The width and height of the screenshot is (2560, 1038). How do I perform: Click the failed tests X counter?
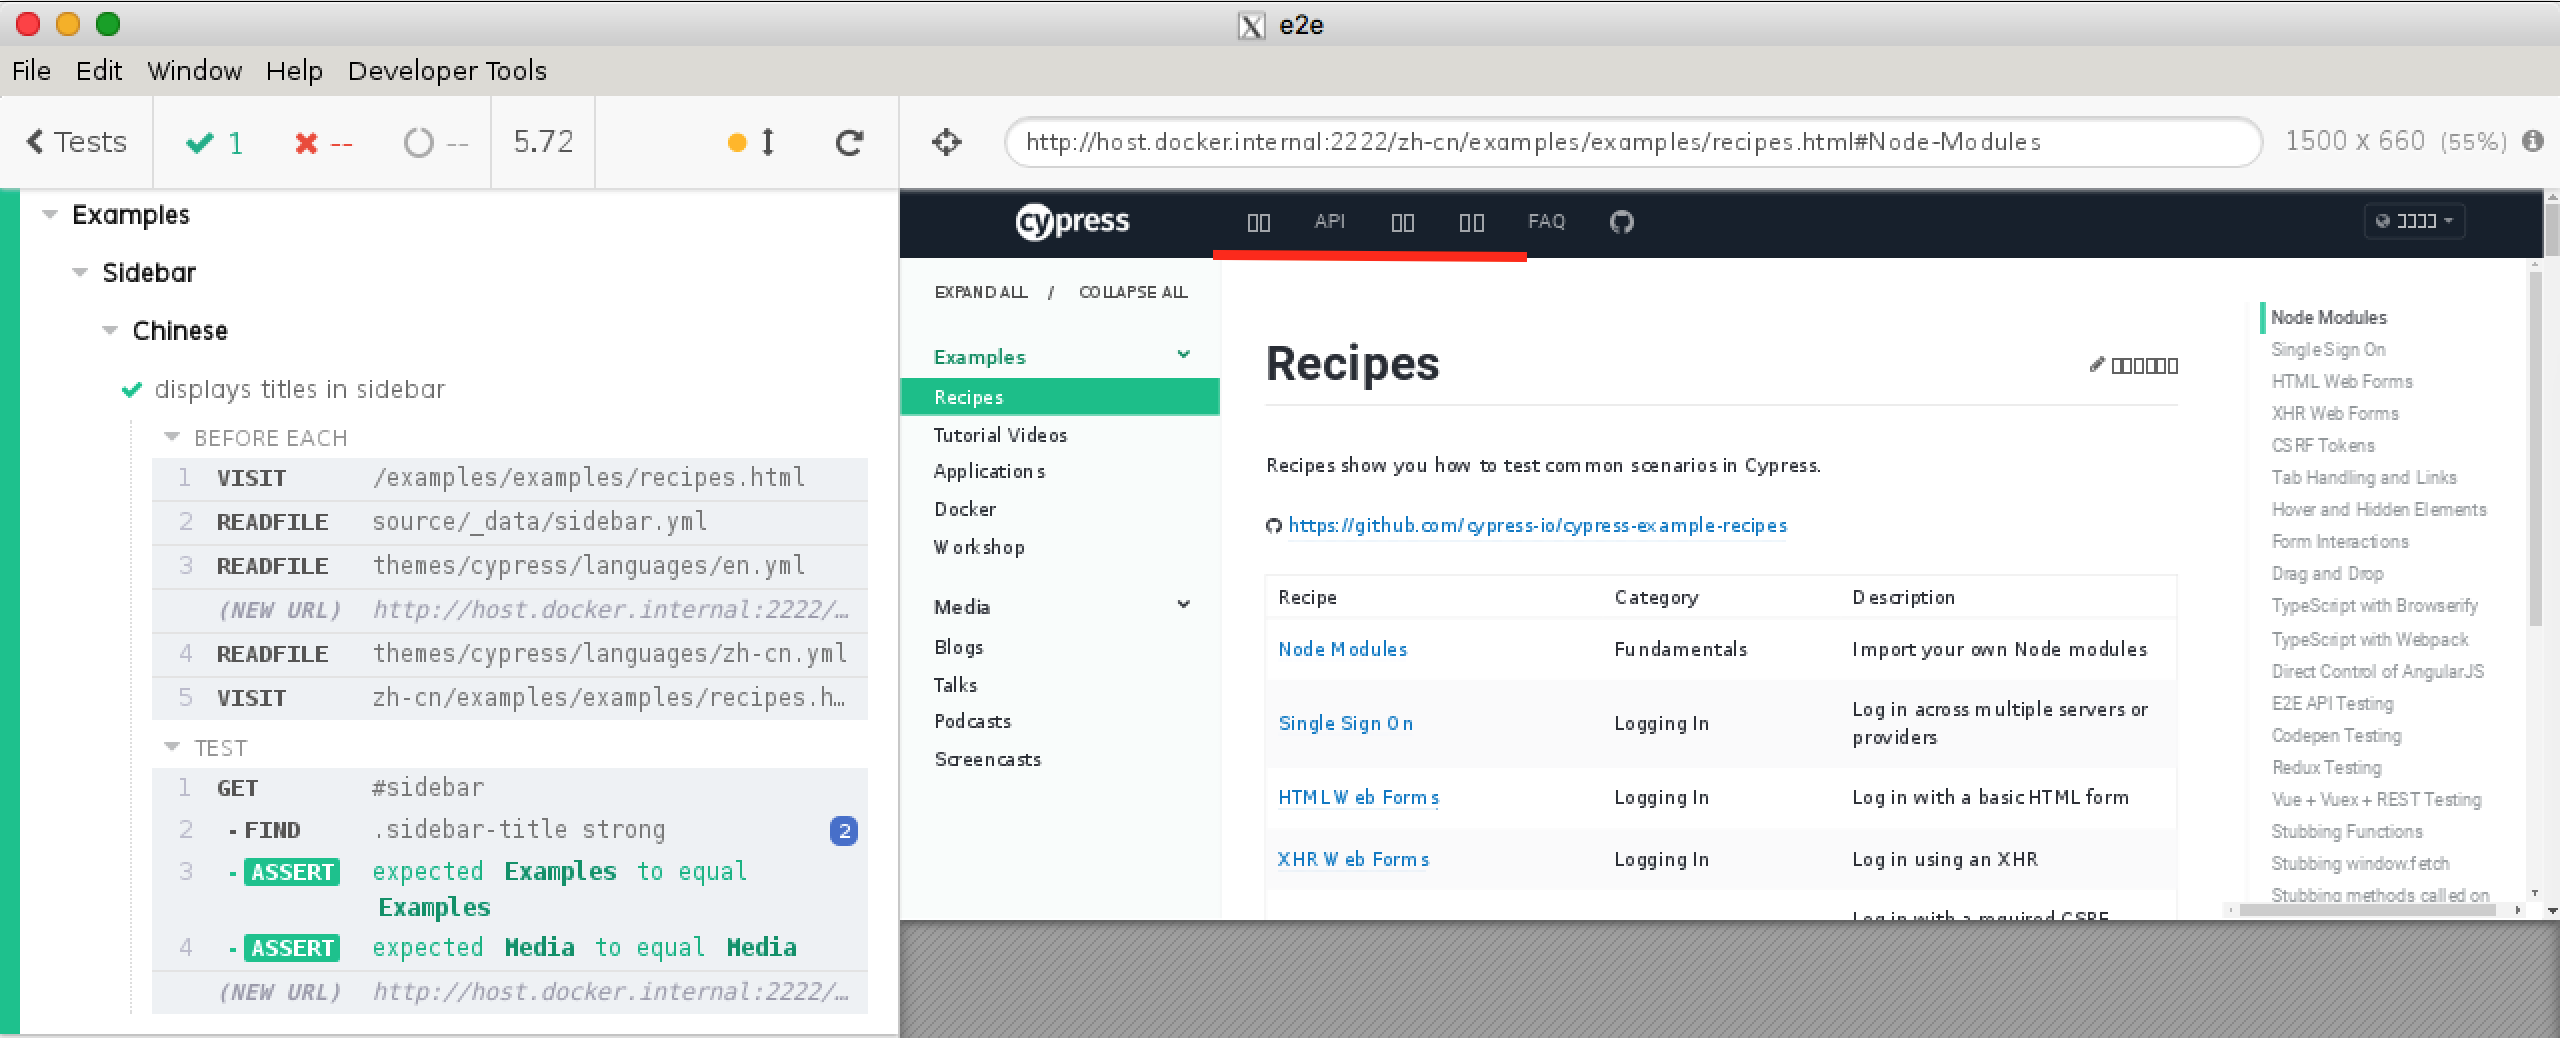click(324, 143)
